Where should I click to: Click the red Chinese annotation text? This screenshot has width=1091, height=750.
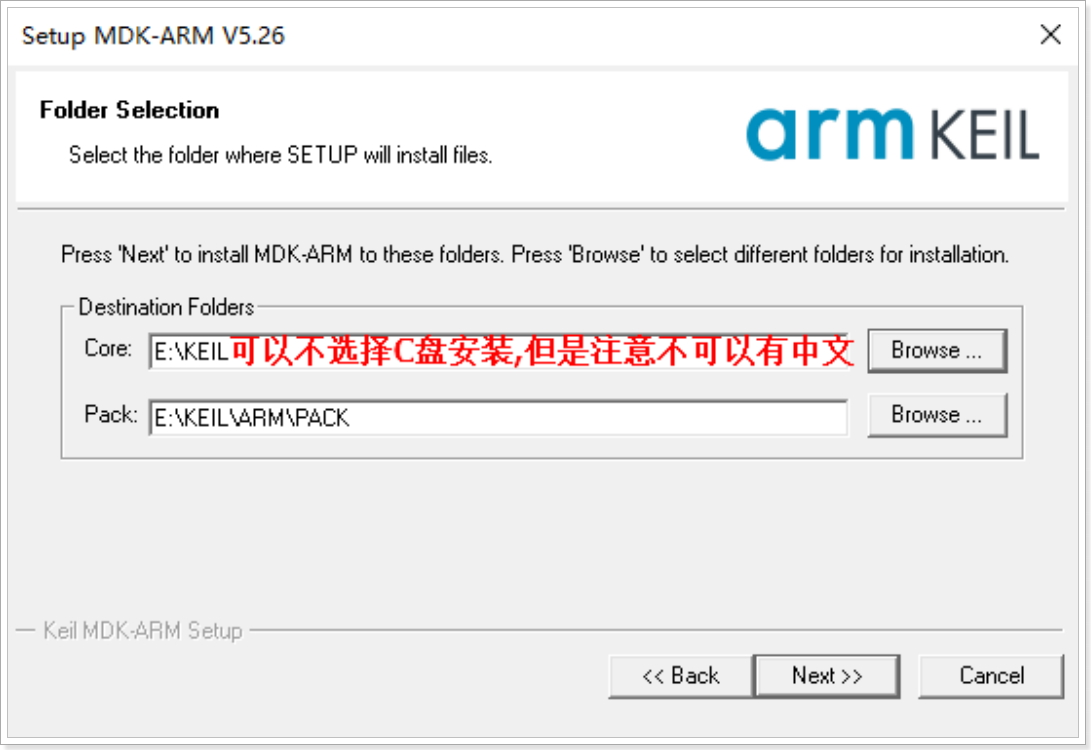click(x=541, y=351)
